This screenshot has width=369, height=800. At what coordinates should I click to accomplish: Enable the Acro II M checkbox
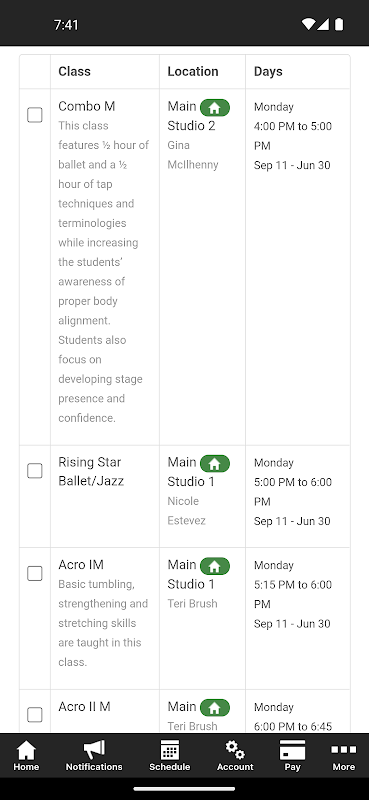point(35,714)
